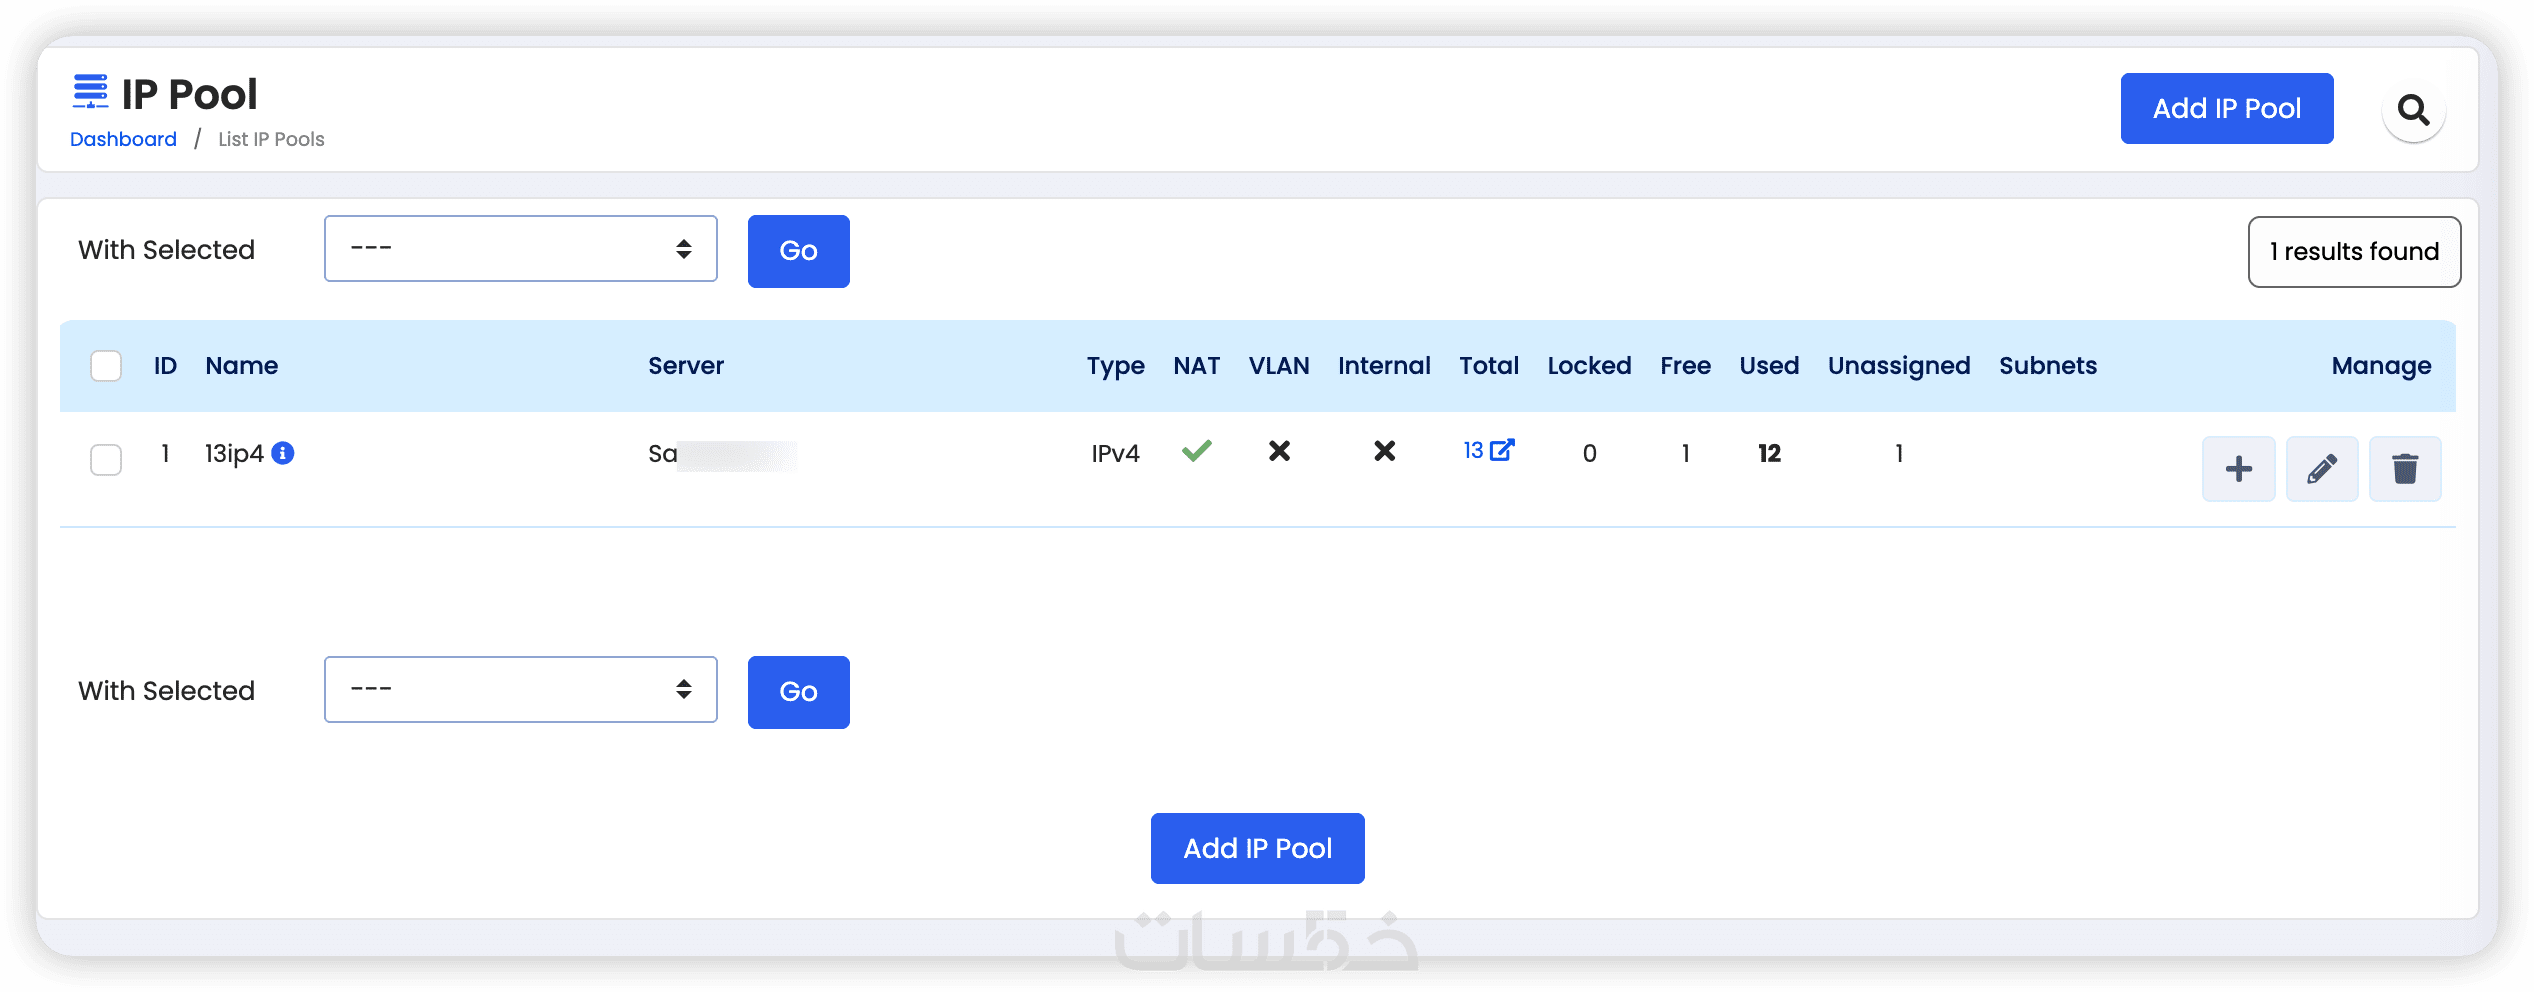
Task: Click the green NAT checkmark icon
Action: point(1196,451)
